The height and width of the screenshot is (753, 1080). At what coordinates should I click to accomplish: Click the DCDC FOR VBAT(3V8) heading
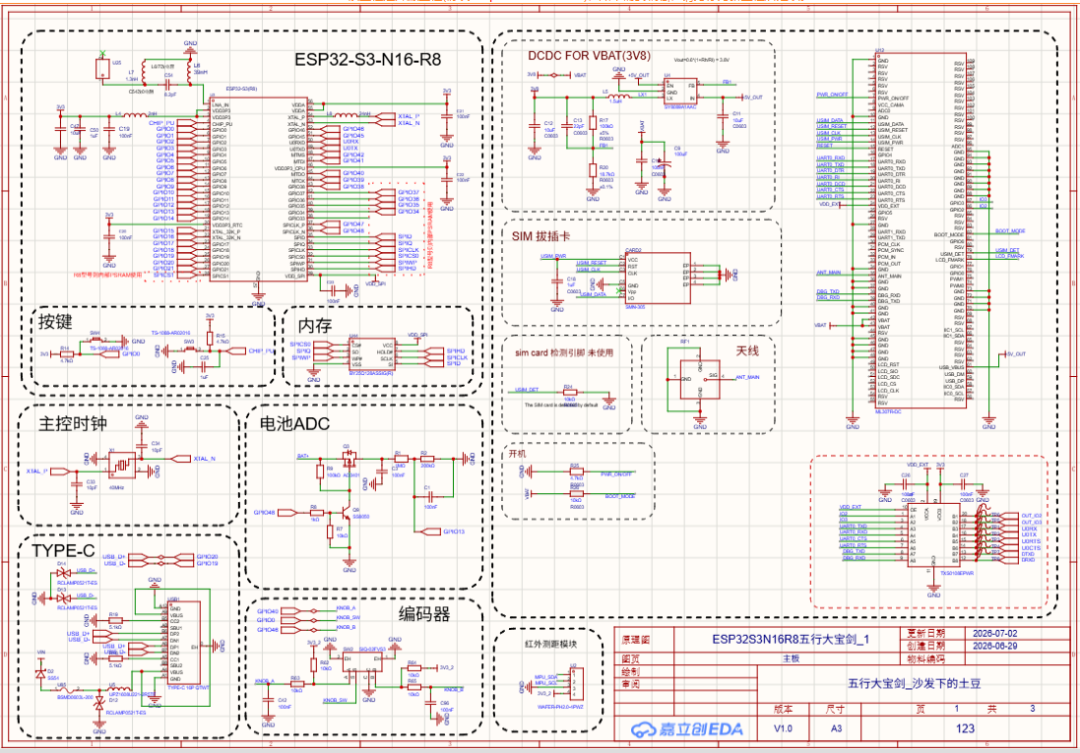click(588, 55)
